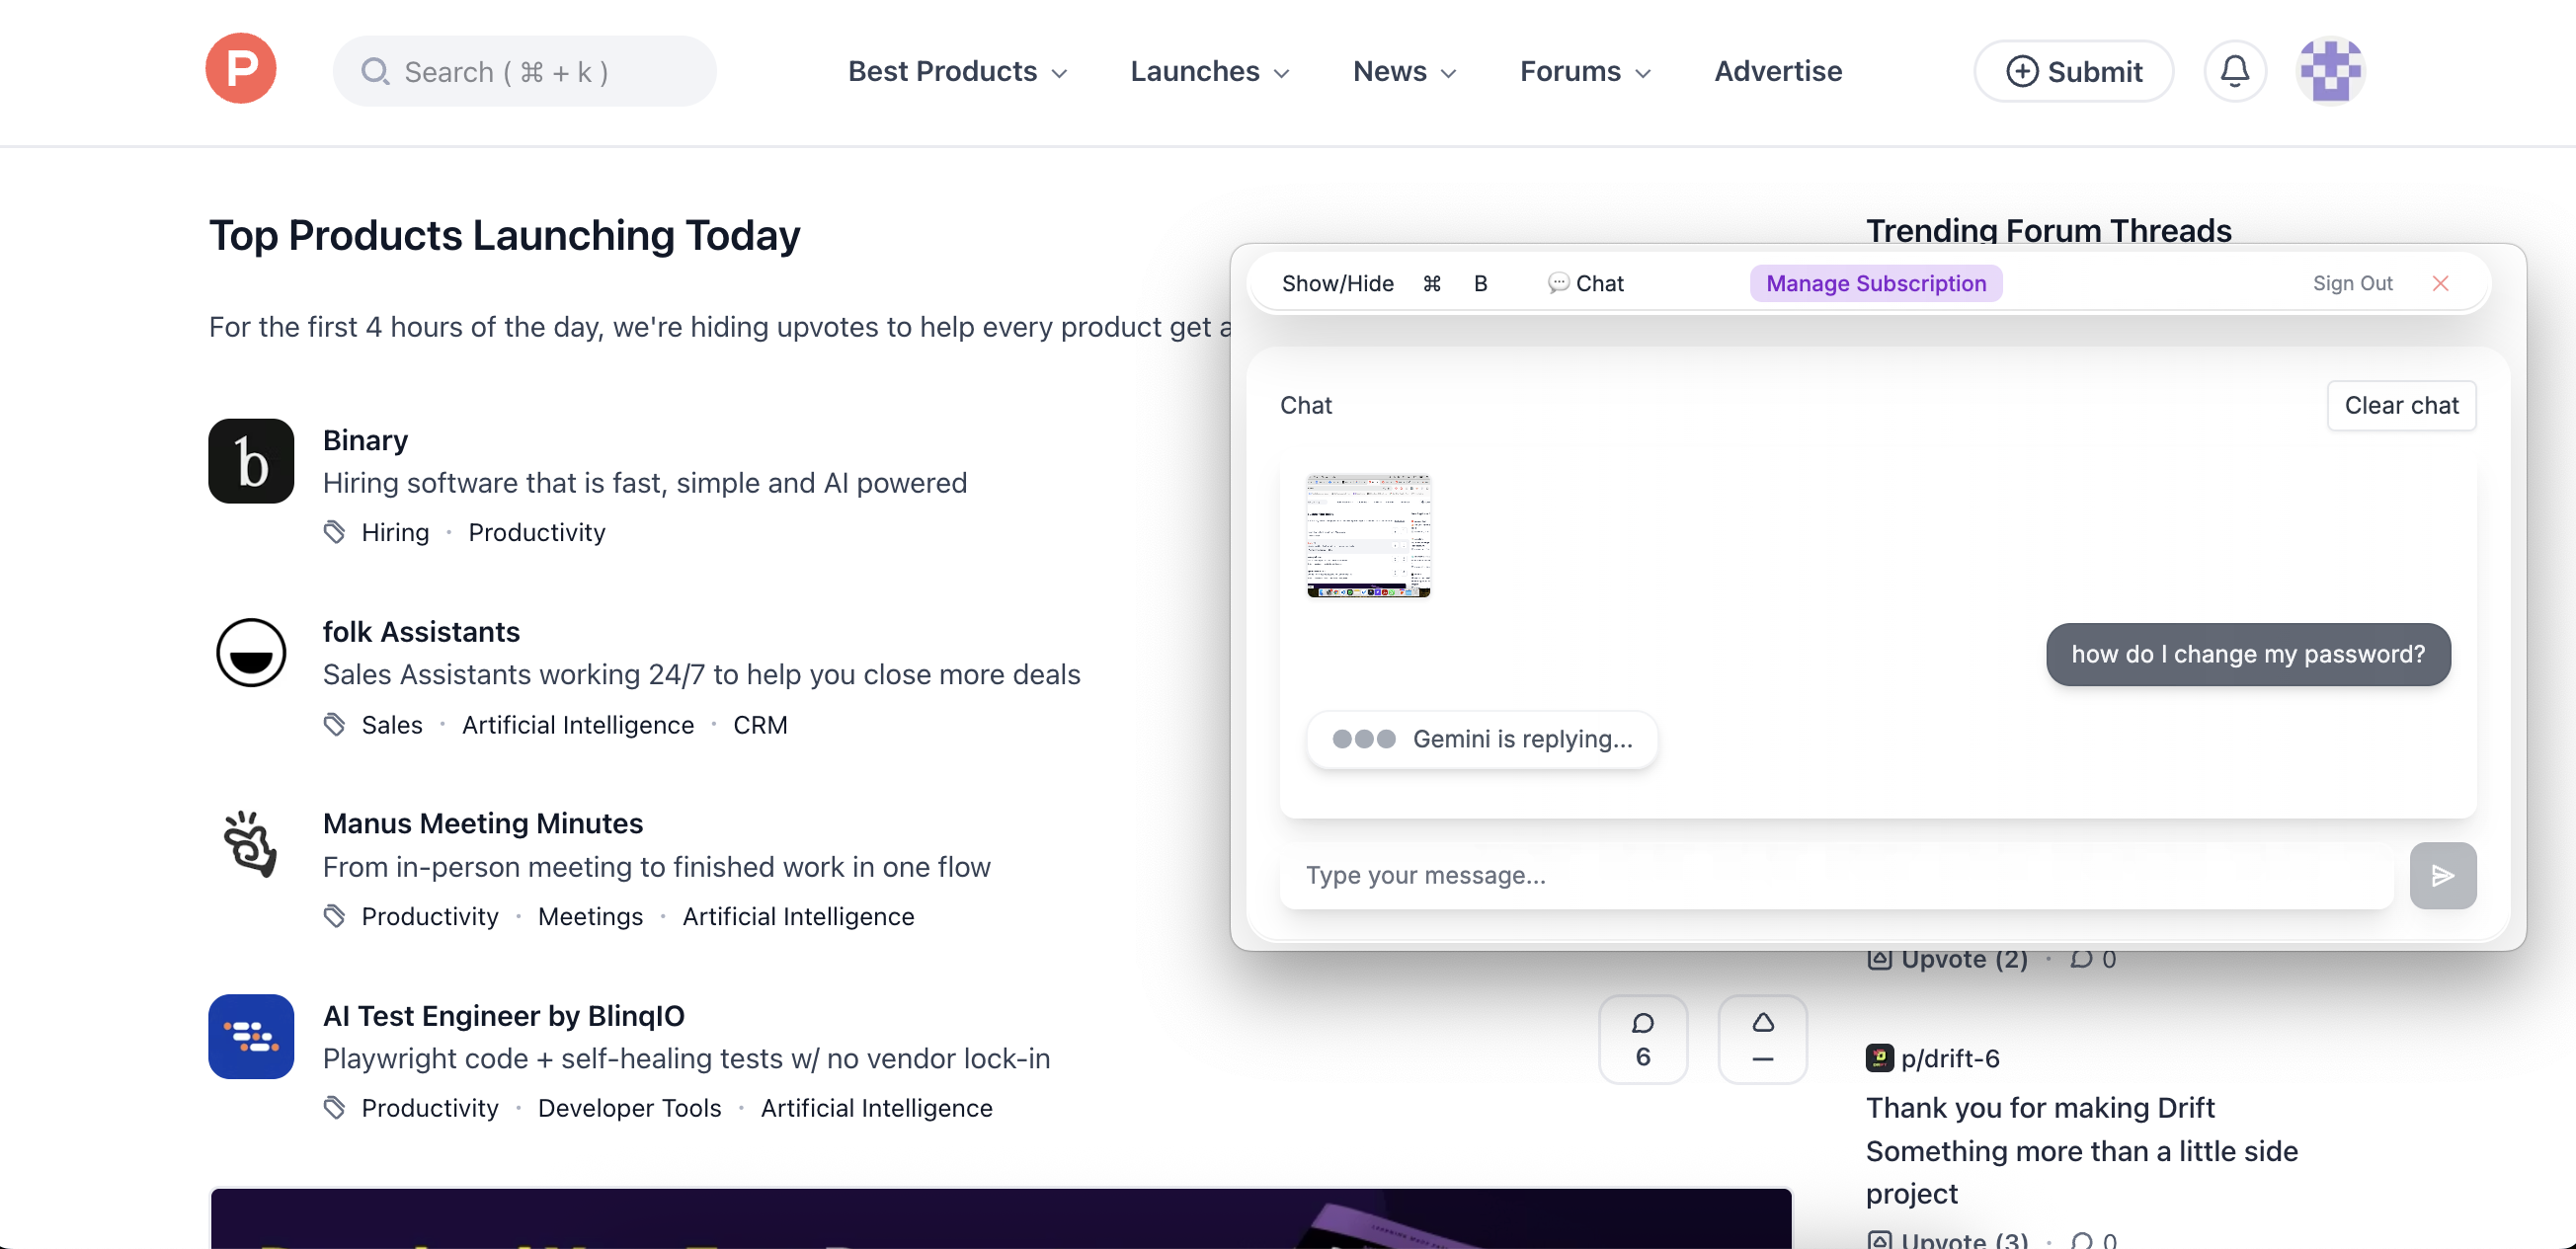The image size is (2576, 1249).
Task: Send the typed chat message
Action: click(x=2442, y=875)
